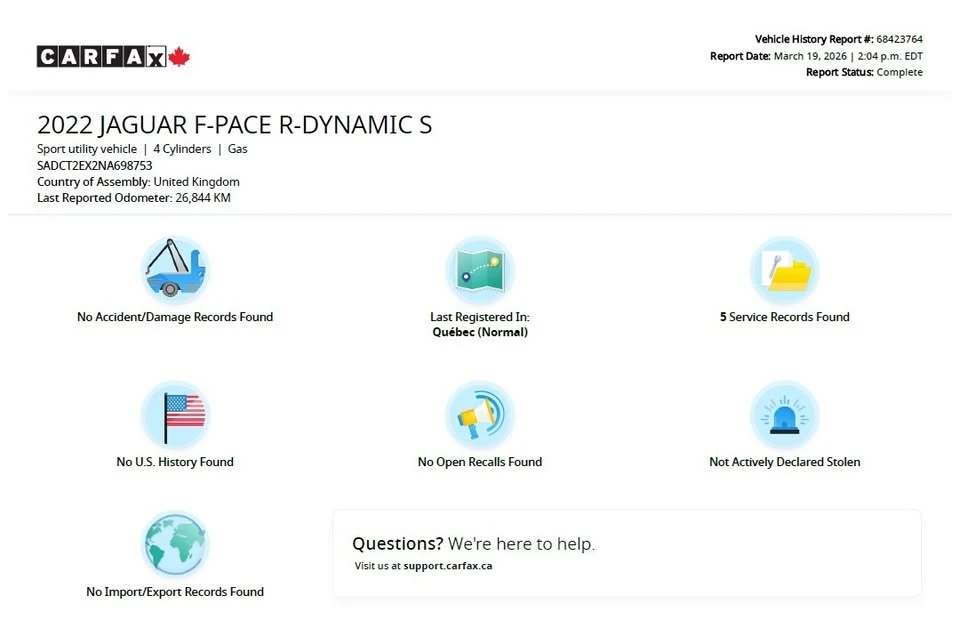Visit support.carfax.ca link
960x628 pixels.
click(448, 566)
